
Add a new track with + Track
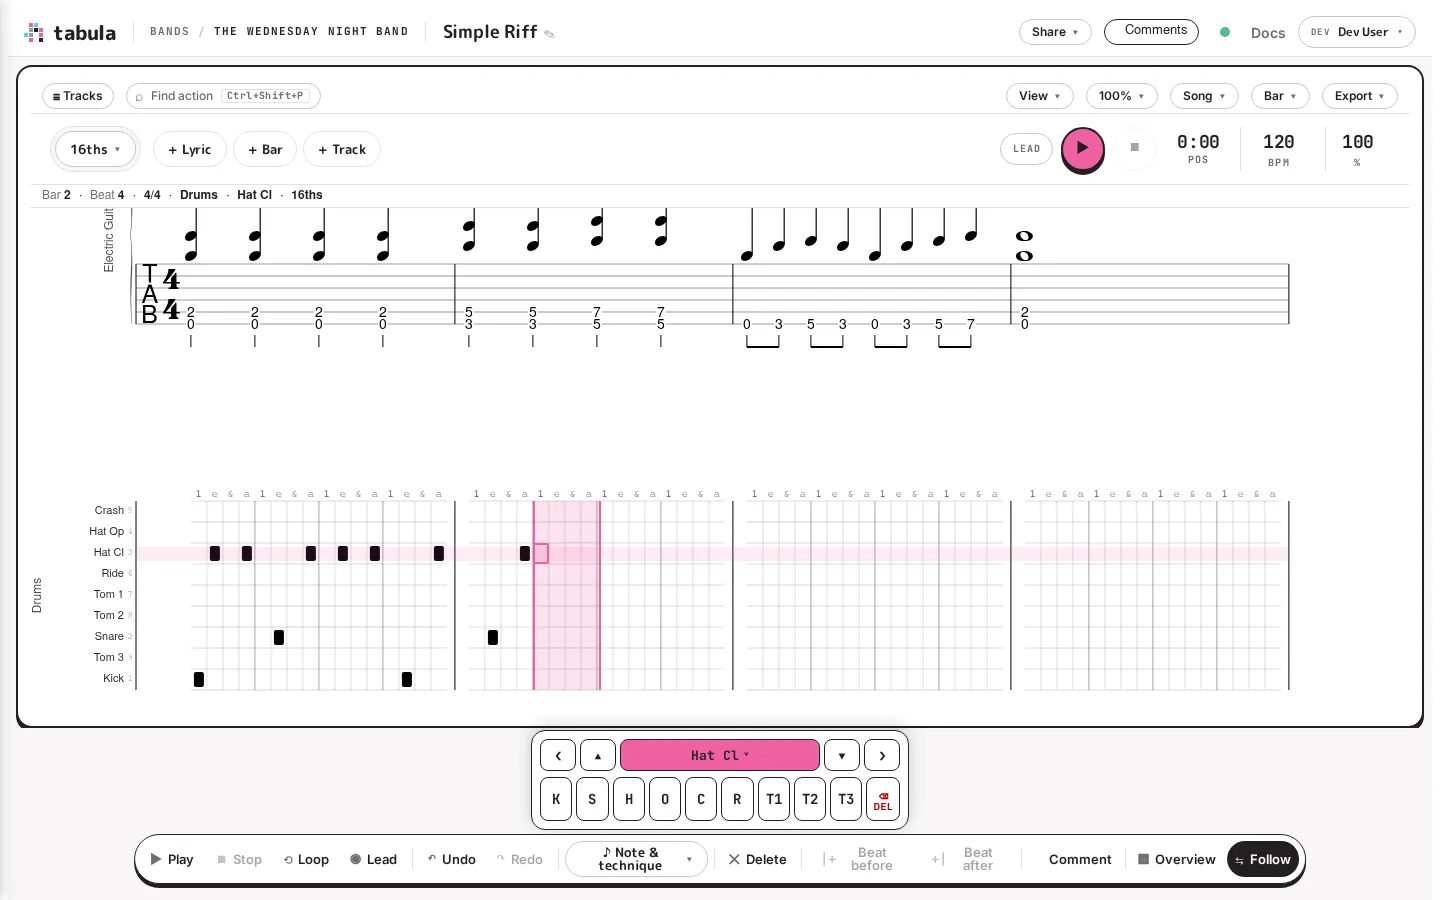(342, 149)
